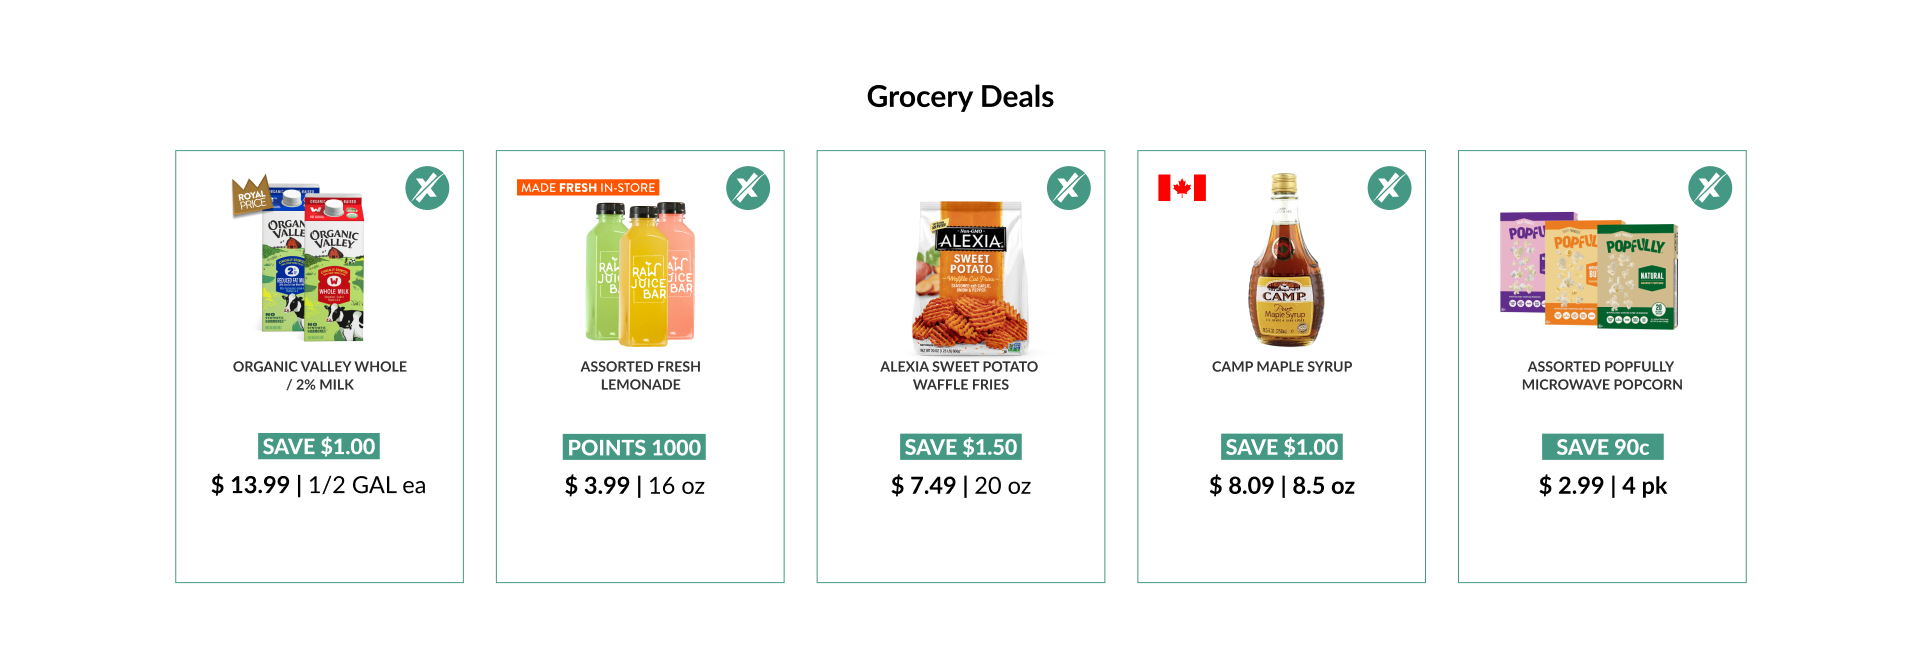Select the Assorted Fresh Lemonade title
1921x670 pixels.
tap(641, 376)
